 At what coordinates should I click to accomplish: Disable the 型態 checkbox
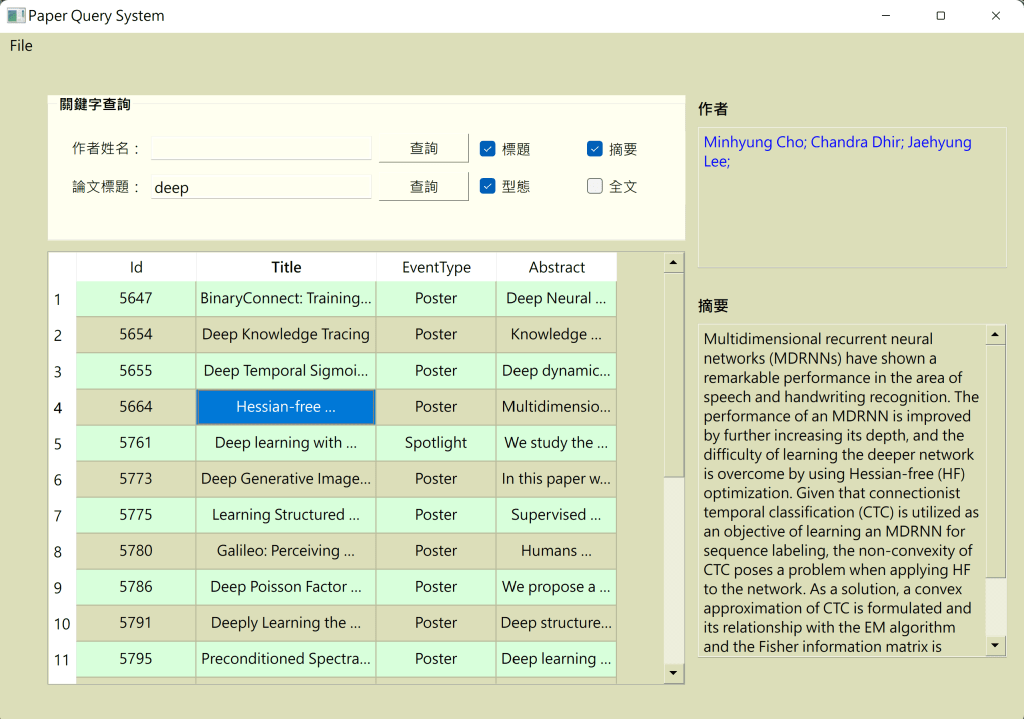pyautogui.click(x=488, y=186)
